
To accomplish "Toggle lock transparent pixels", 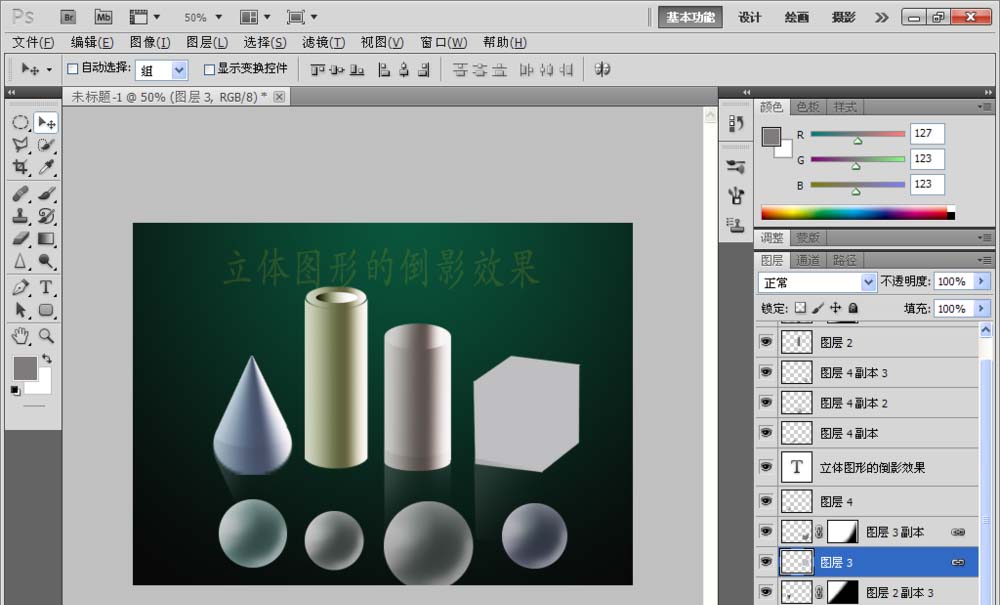I will click(x=800, y=308).
